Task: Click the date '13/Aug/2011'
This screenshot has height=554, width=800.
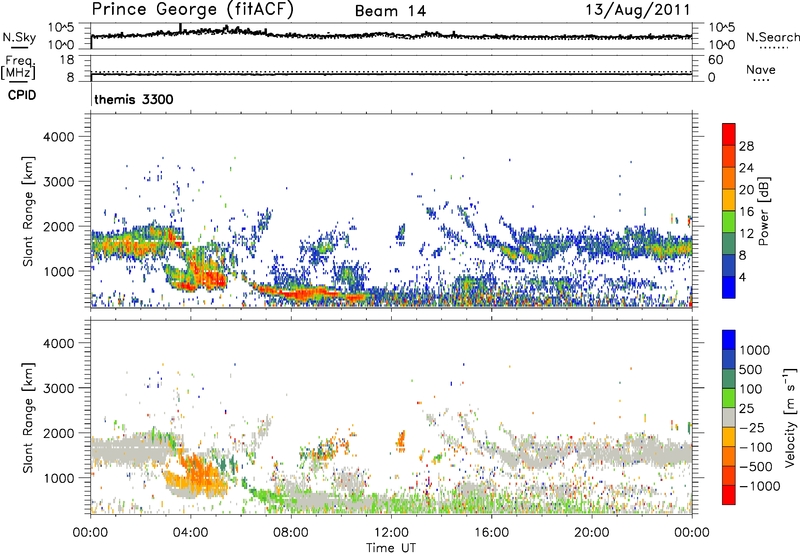Action: coord(638,10)
